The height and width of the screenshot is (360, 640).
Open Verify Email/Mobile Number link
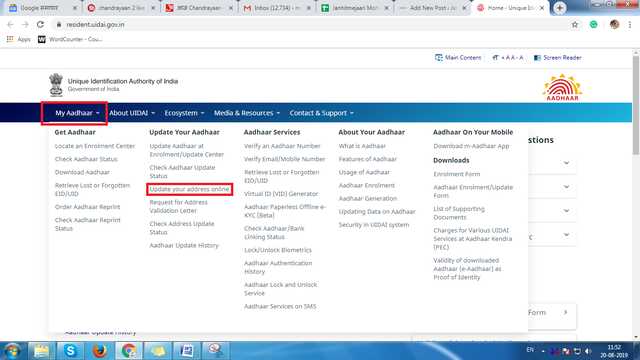coord(284,159)
